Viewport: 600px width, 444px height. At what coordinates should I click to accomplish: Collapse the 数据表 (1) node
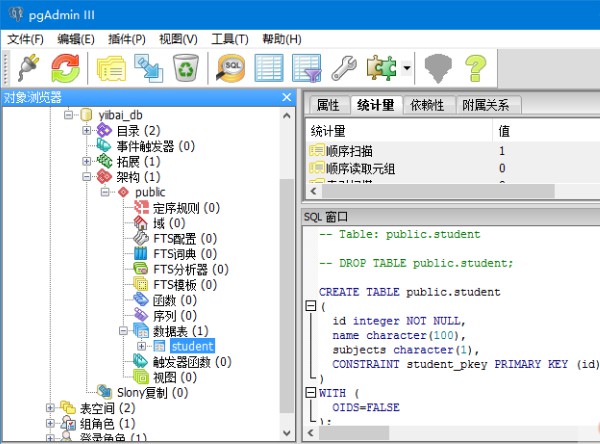123,331
